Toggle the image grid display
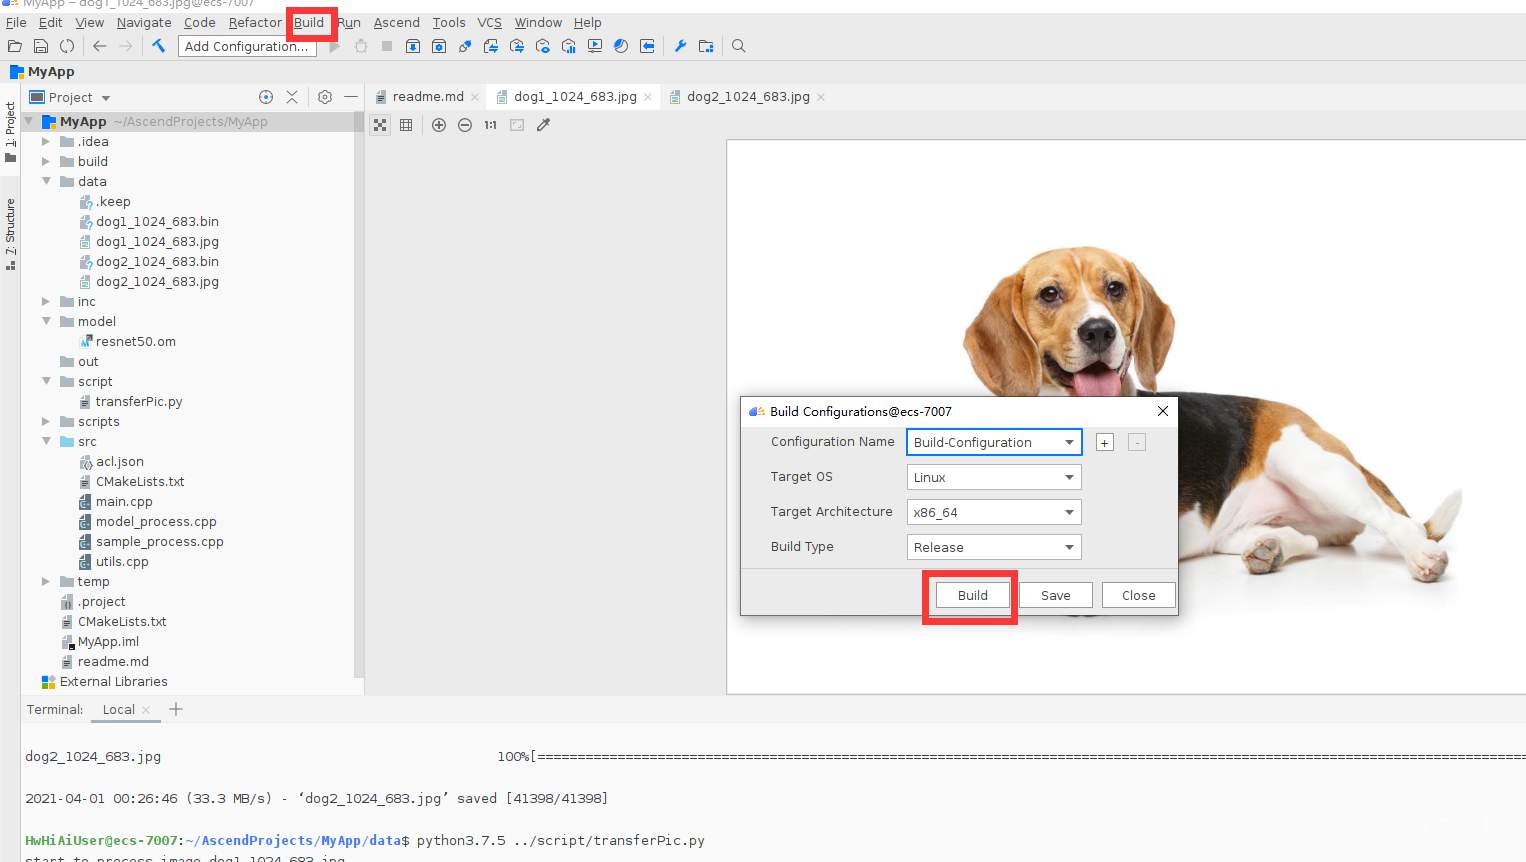The width and height of the screenshot is (1526, 862). (406, 125)
